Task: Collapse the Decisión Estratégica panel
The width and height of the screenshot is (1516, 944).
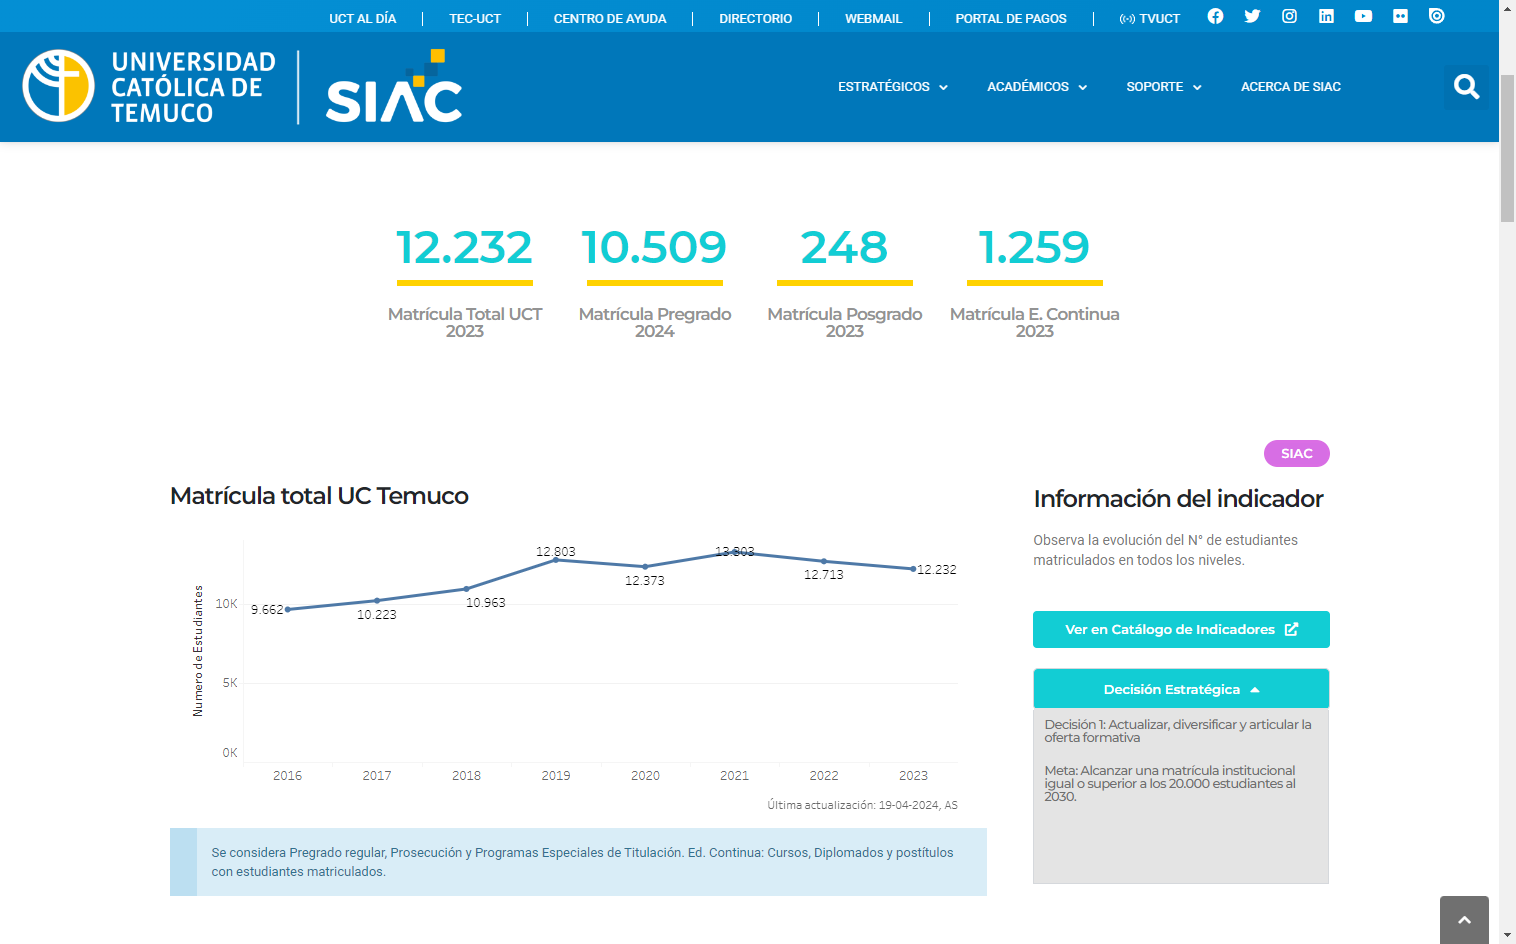Action: [x=1181, y=689]
